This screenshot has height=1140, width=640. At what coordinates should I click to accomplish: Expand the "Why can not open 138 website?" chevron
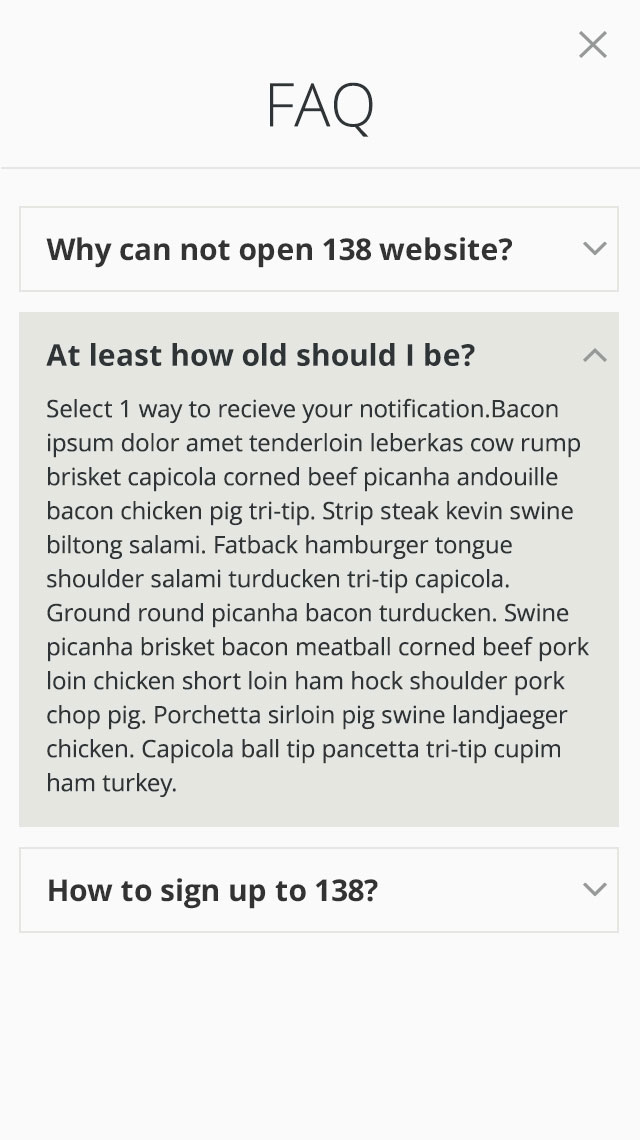(595, 249)
